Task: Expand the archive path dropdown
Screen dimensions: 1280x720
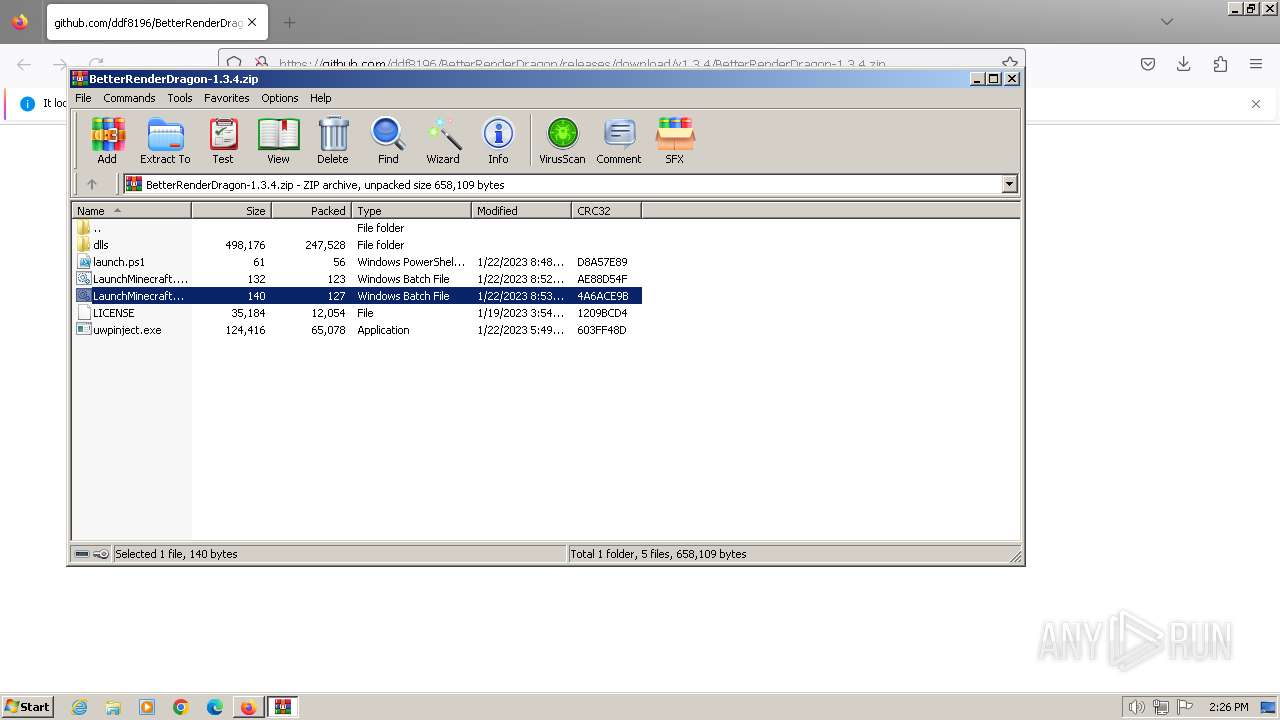Action: tap(1009, 184)
